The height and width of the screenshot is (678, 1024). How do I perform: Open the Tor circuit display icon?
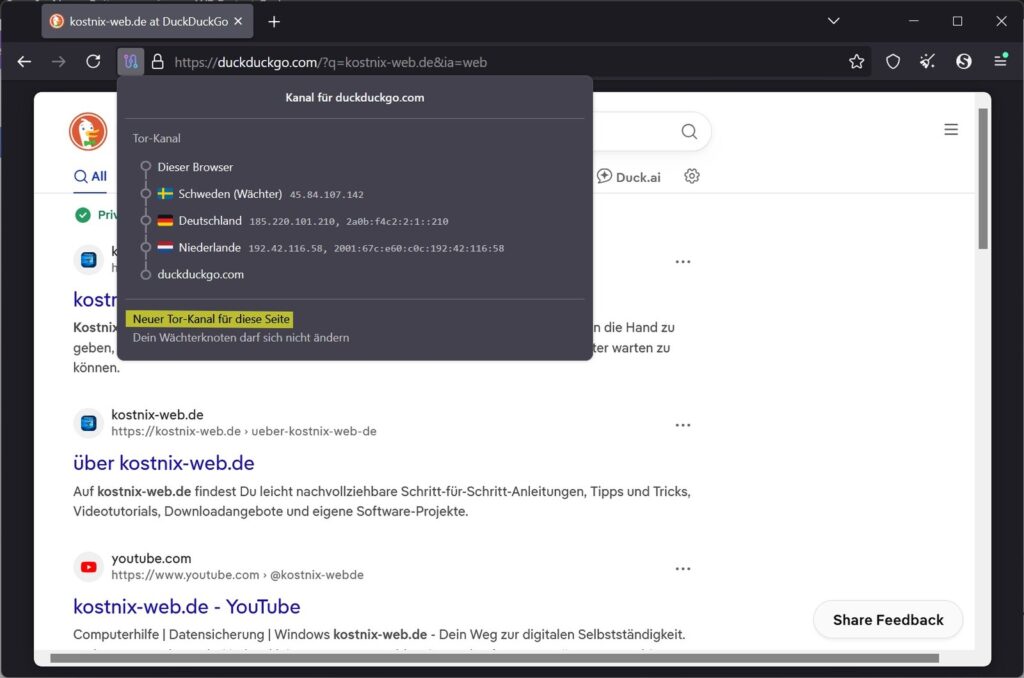coord(131,62)
